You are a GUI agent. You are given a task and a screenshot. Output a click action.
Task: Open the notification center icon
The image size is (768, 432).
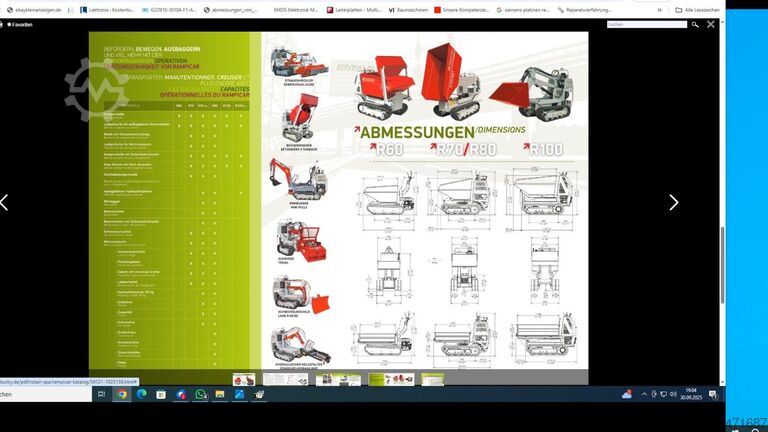pyautogui.click(x=713, y=394)
